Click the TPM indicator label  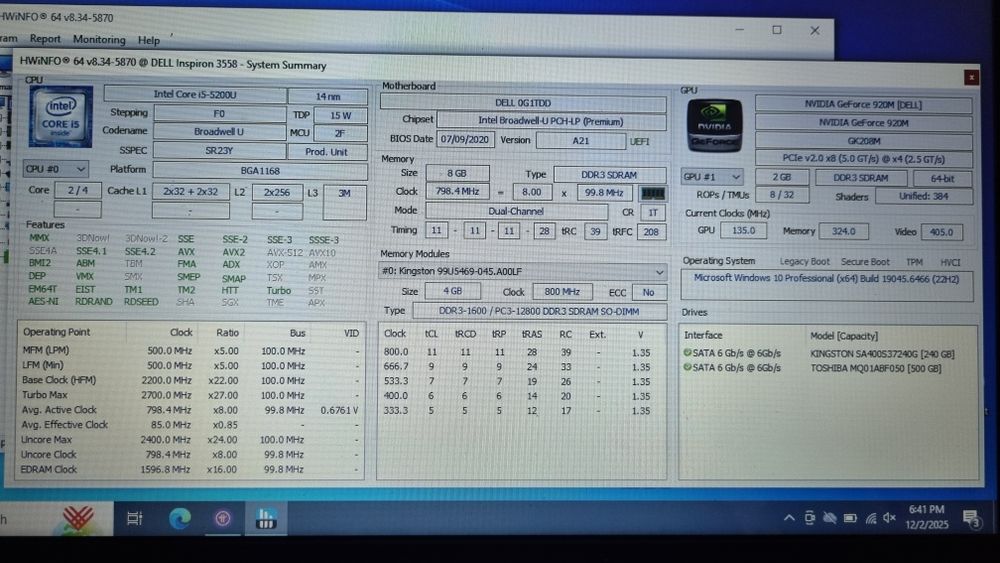(x=914, y=262)
